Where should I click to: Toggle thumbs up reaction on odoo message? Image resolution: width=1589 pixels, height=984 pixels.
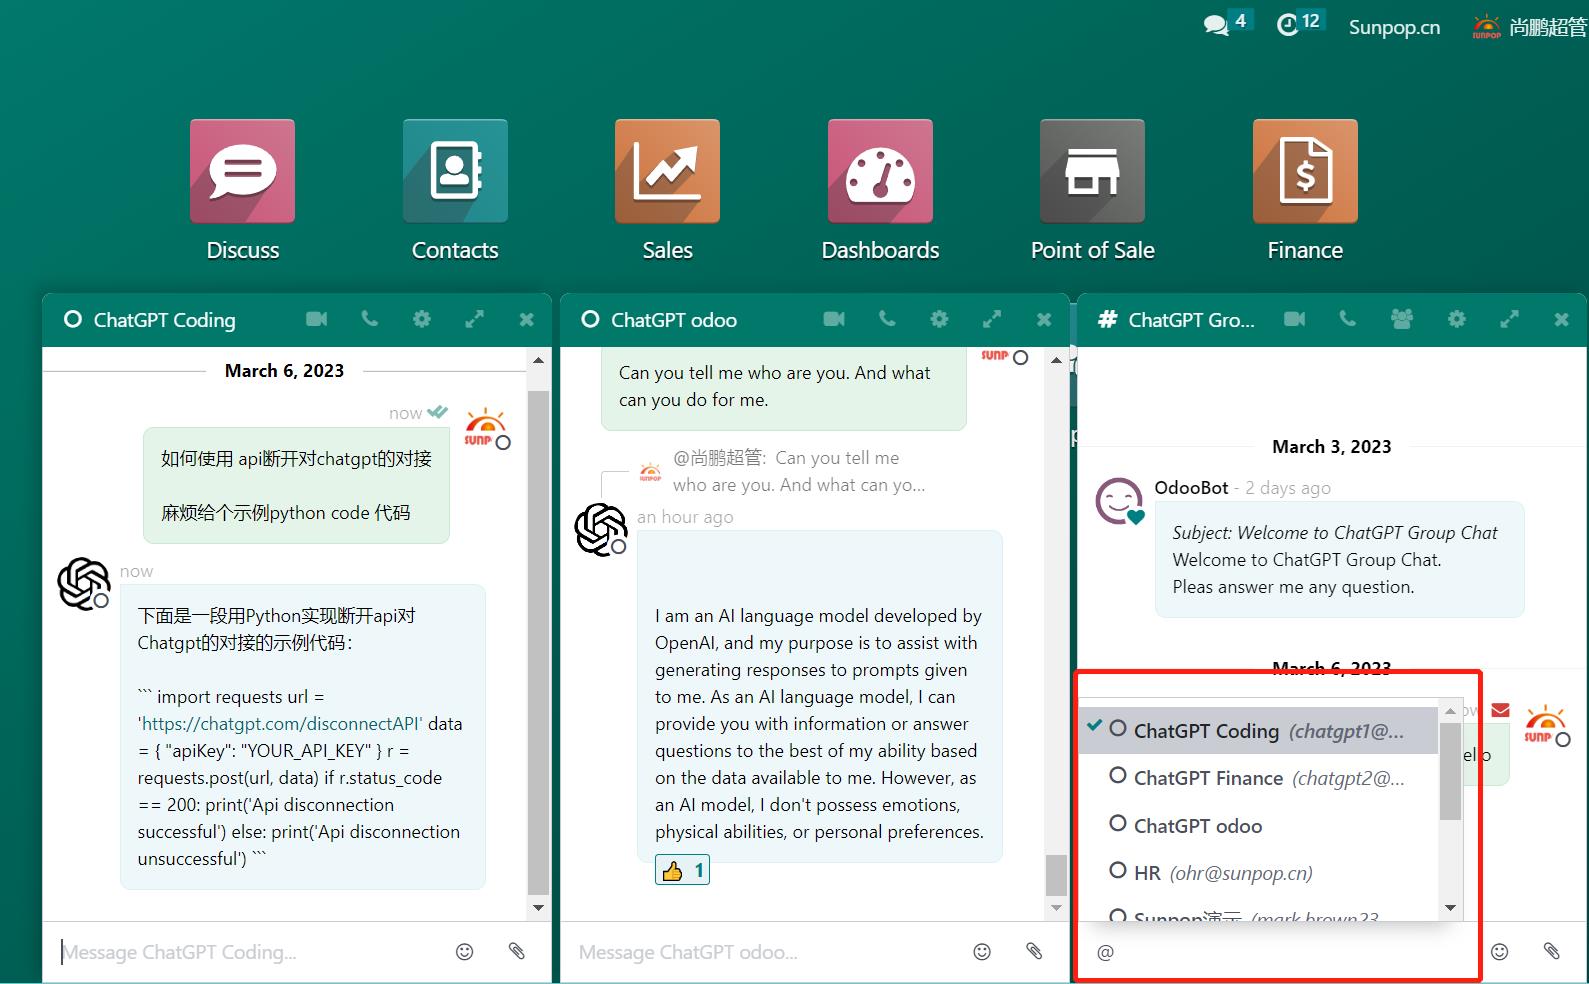(683, 871)
